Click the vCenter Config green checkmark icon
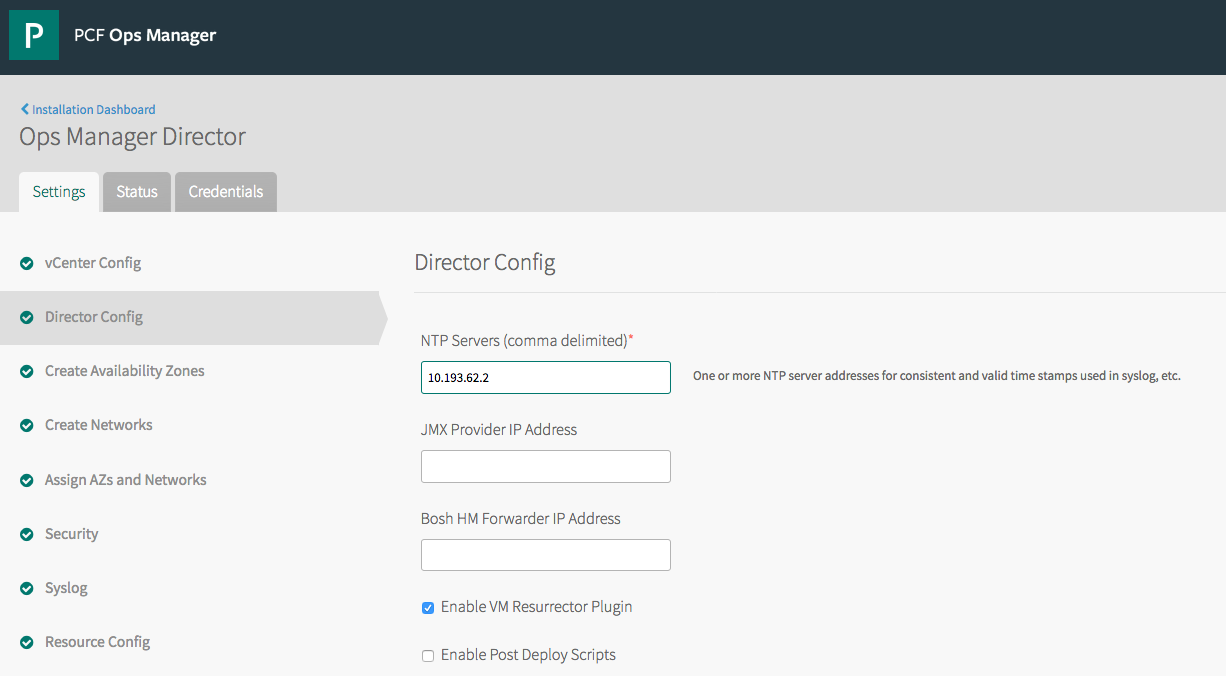The height and width of the screenshot is (676, 1226). click(26, 263)
